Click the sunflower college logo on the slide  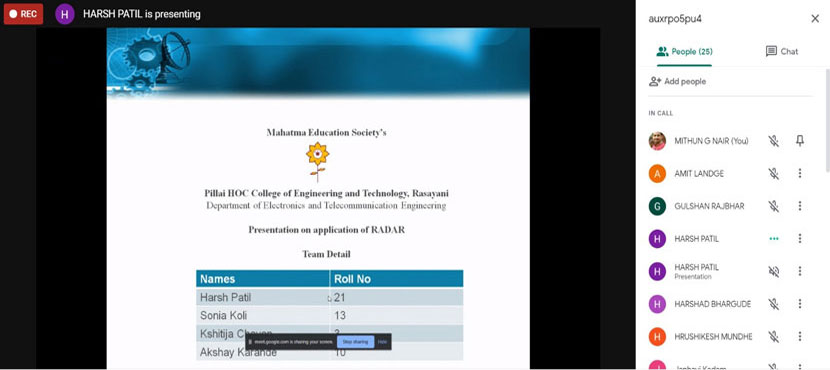click(318, 161)
